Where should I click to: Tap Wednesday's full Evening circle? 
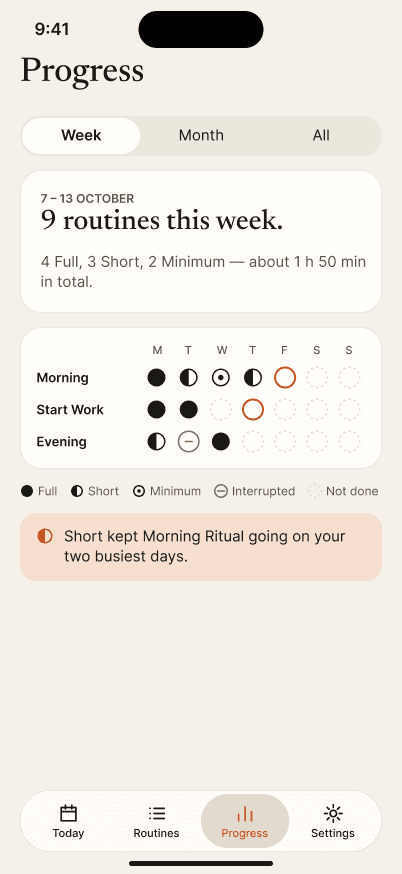tap(221, 442)
